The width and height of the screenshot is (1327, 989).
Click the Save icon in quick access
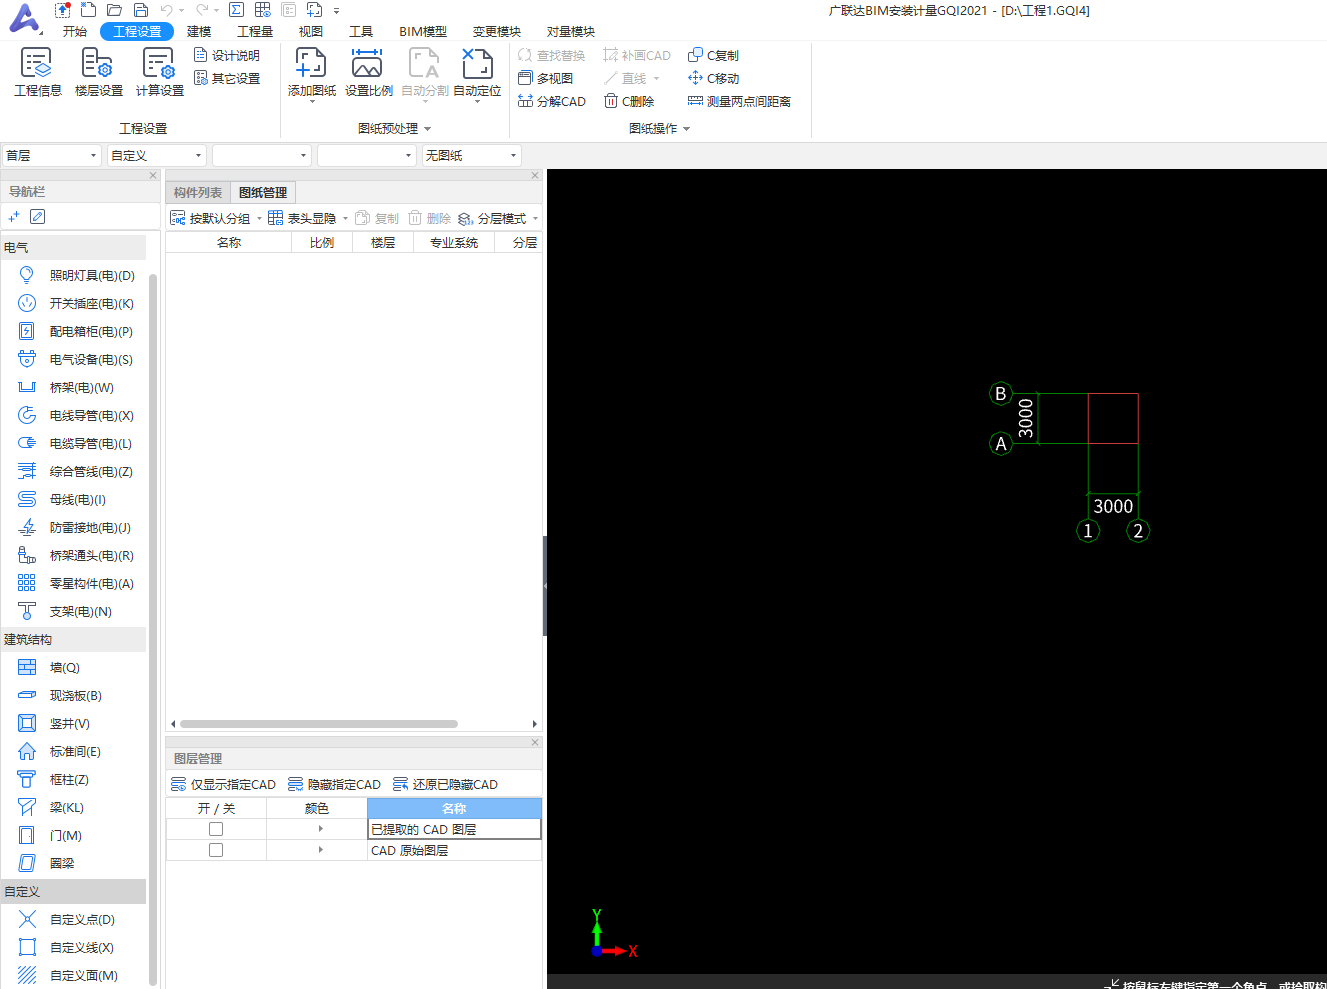pyautogui.click(x=141, y=10)
